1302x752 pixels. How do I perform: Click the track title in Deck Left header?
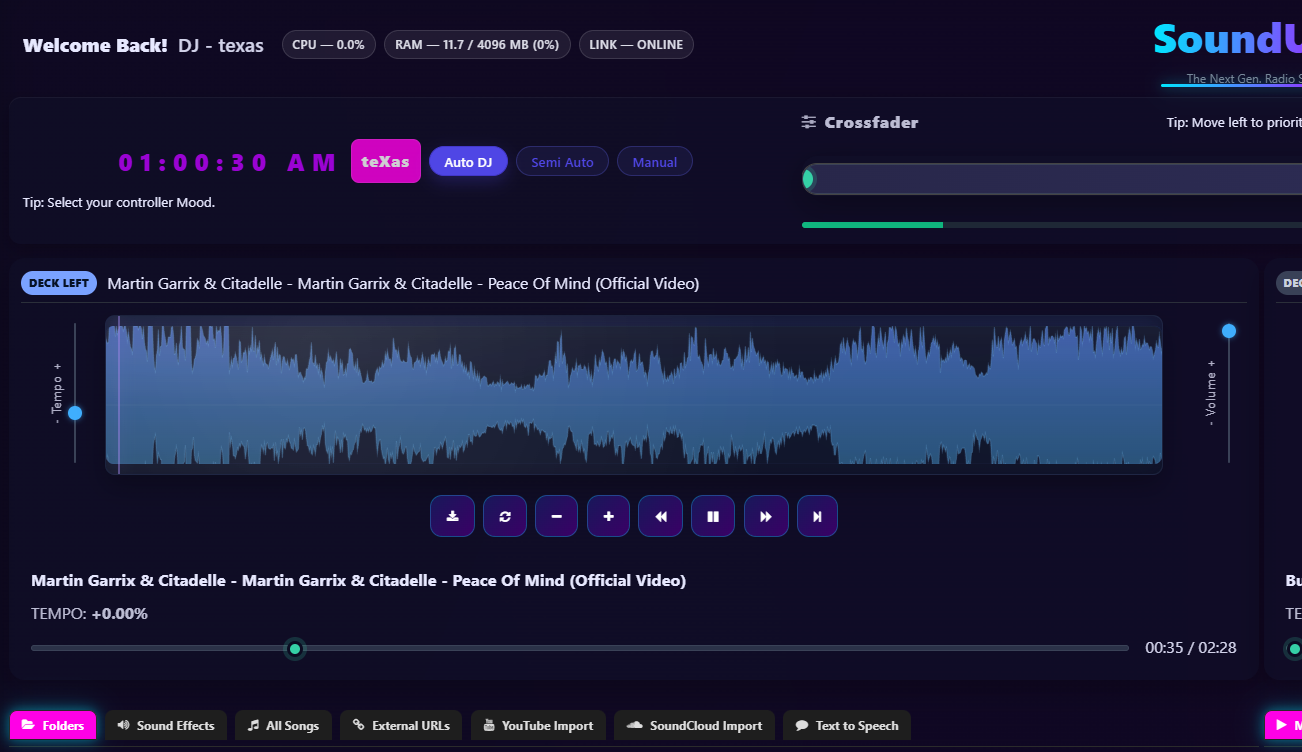pyautogui.click(x=403, y=283)
